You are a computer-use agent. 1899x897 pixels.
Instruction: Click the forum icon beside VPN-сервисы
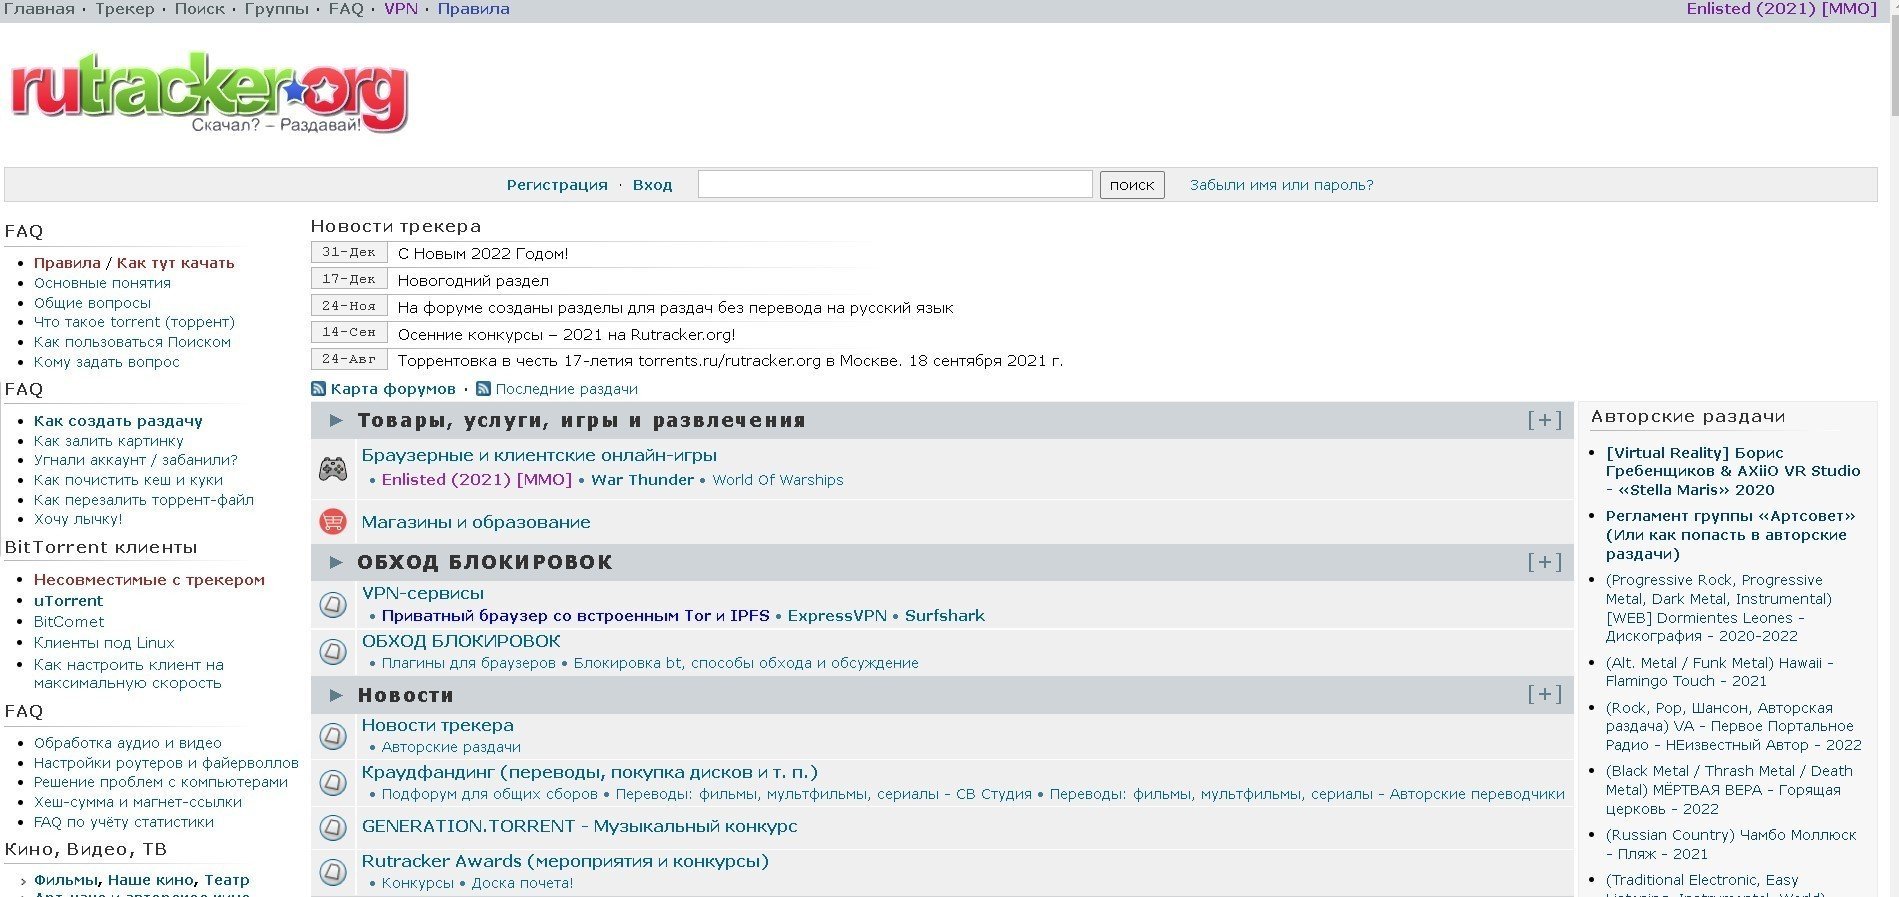pos(333,604)
